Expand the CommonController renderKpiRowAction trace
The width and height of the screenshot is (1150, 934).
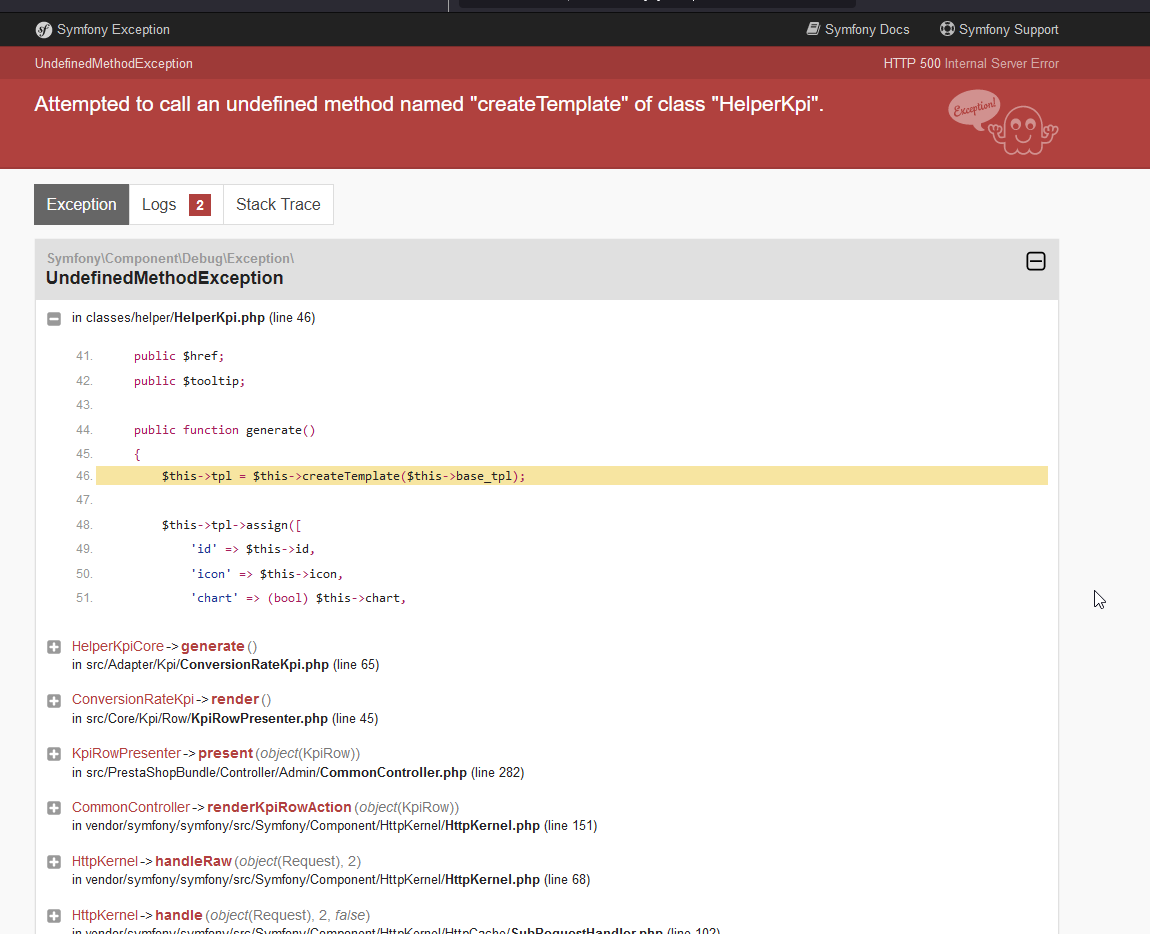pyautogui.click(x=54, y=808)
